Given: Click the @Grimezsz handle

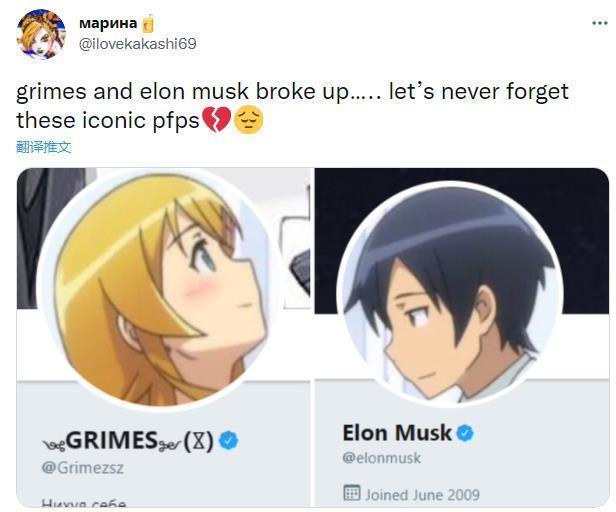Looking at the screenshot, I should [x=83, y=467].
